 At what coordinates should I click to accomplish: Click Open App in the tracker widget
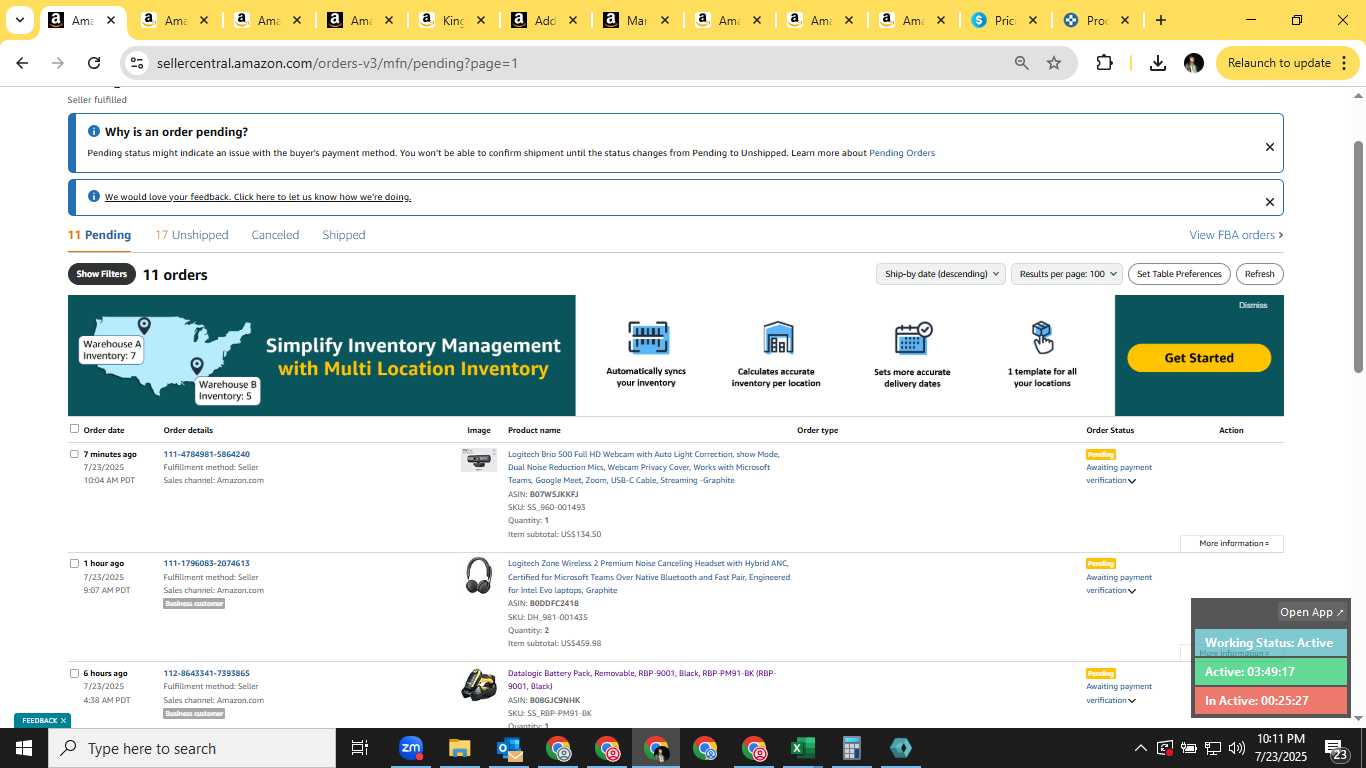point(1312,612)
